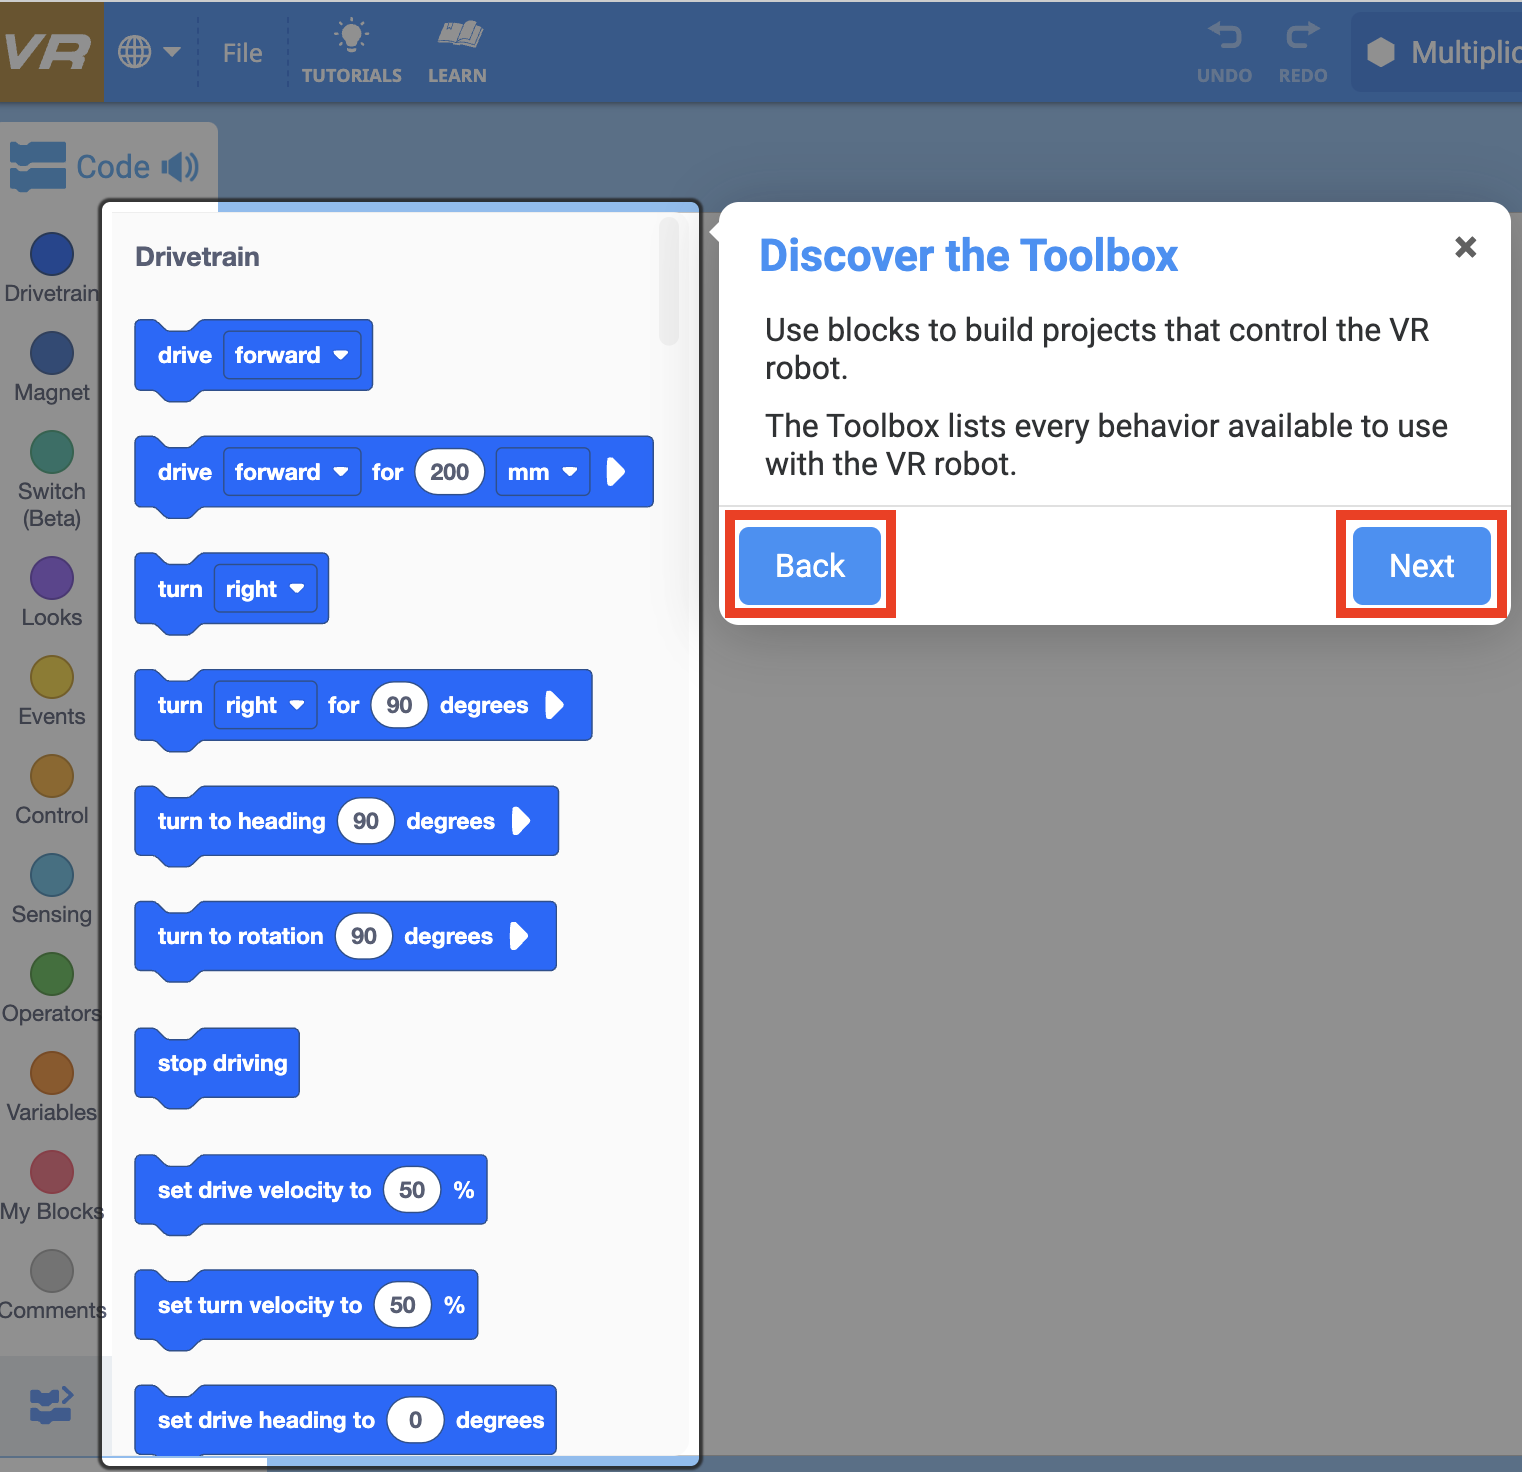
Task: Click the Next button in tutorial
Action: click(1421, 566)
